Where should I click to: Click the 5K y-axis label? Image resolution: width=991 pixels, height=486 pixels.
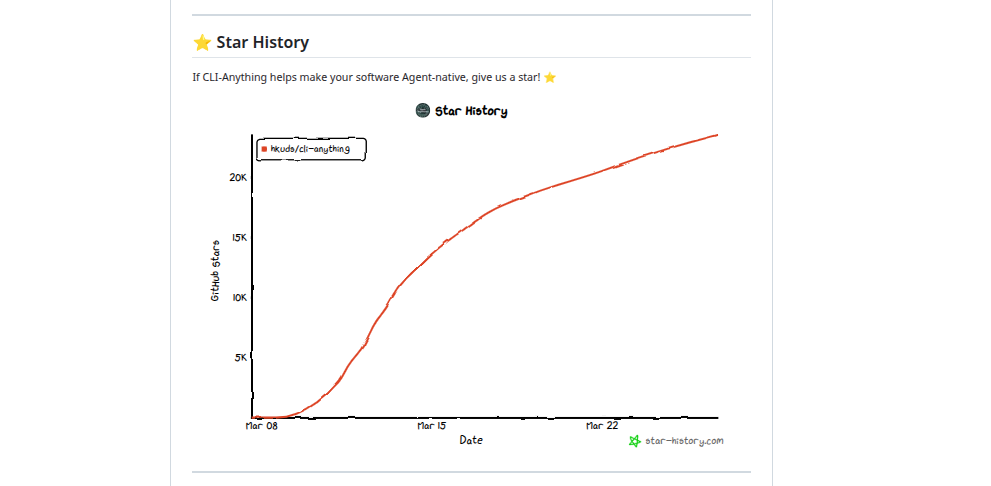tap(239, 357)
